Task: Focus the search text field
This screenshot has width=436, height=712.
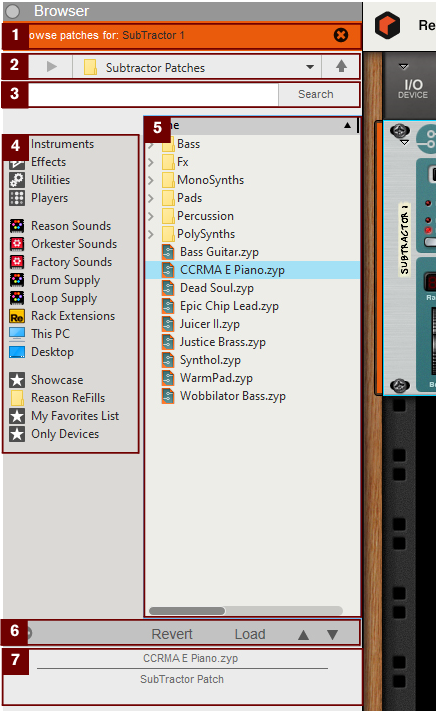Action: click(x=154, y=94)
